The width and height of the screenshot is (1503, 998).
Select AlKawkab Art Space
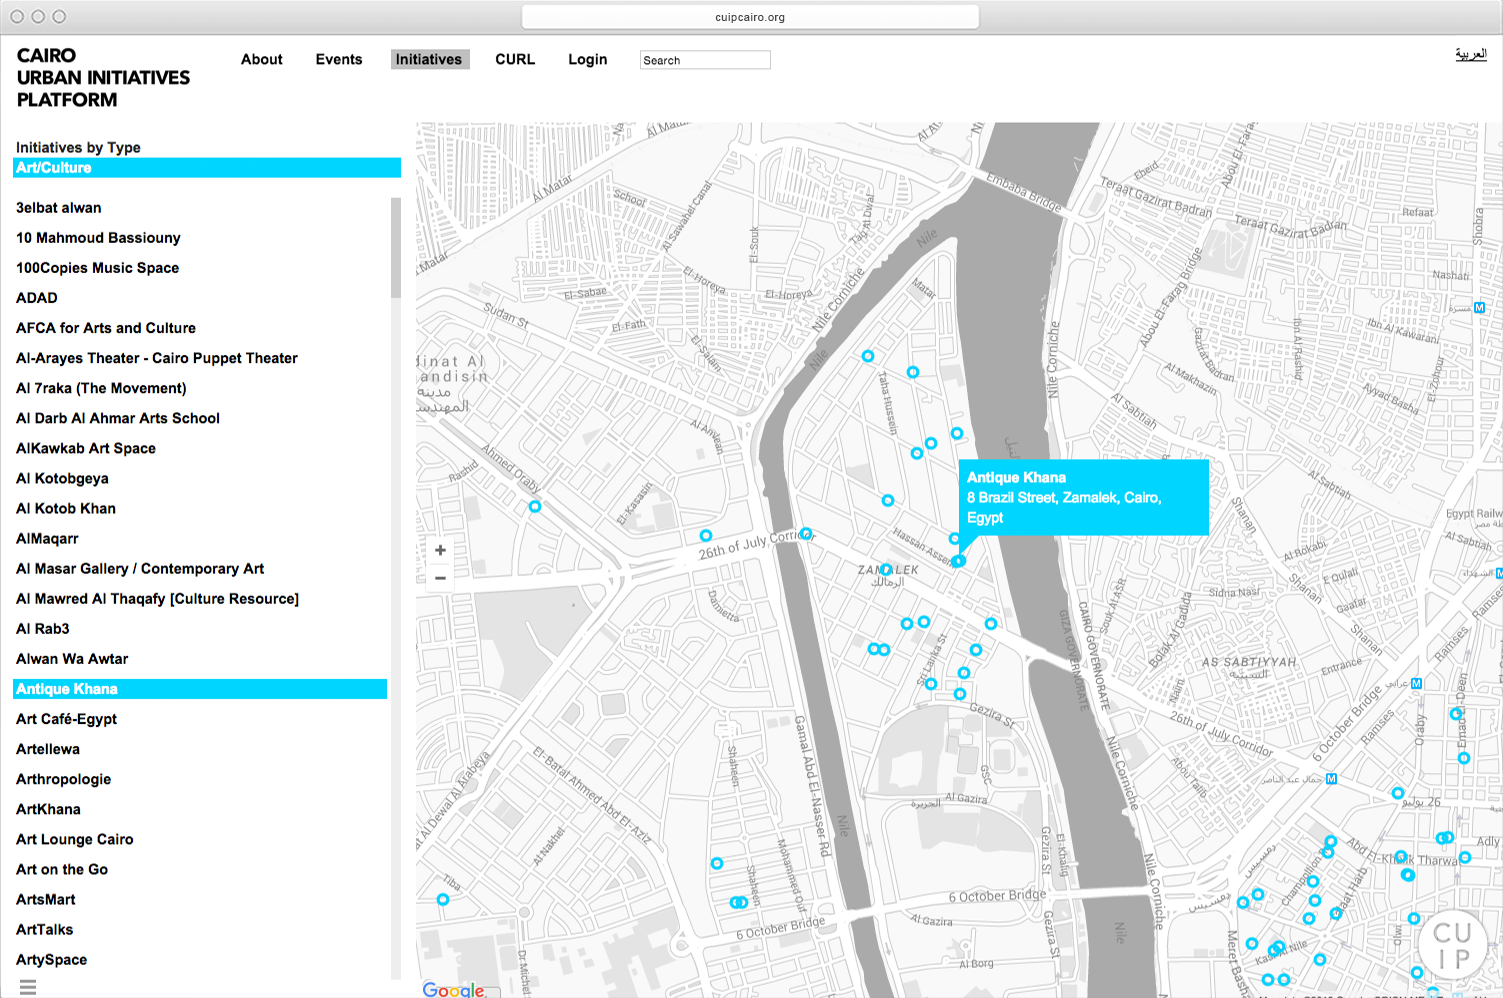tap(86, 448)
